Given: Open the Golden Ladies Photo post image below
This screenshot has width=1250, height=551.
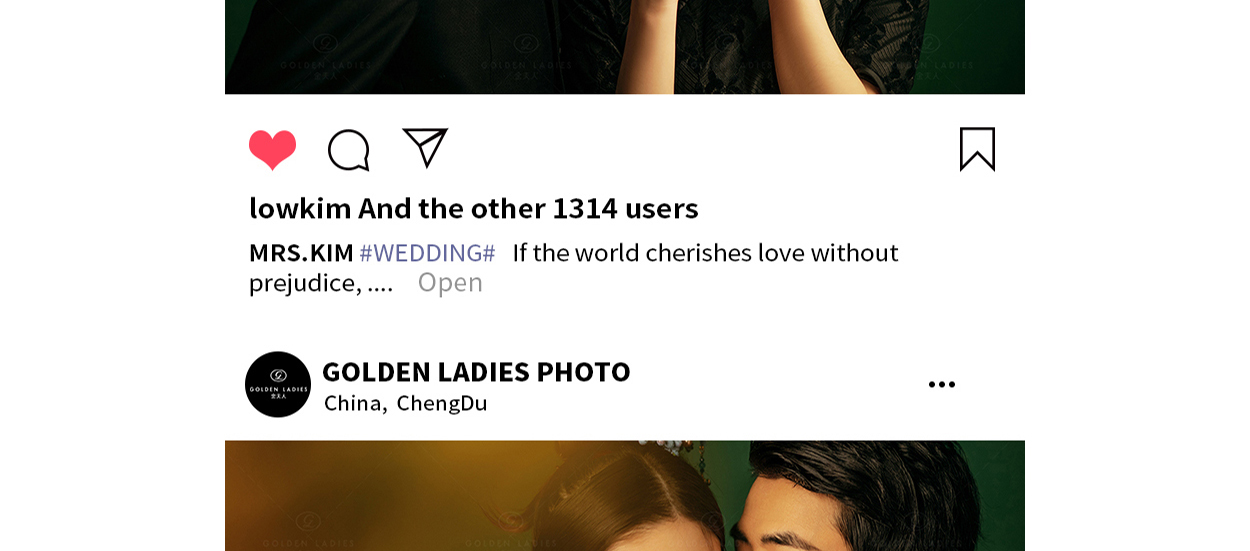Looking at the screenshot, I should 625,496.
